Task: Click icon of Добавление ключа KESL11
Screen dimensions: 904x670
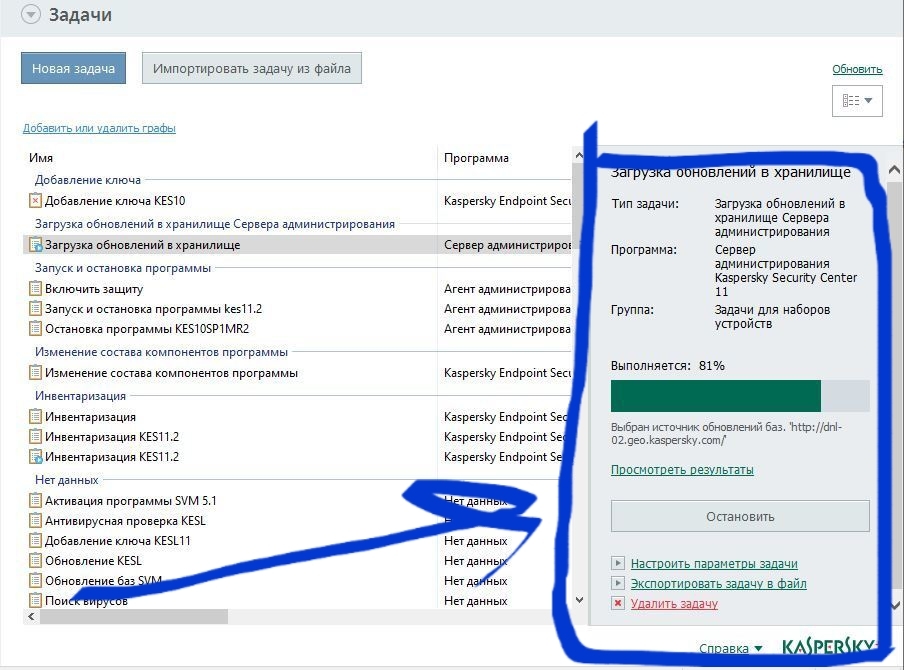Action: 35,541
